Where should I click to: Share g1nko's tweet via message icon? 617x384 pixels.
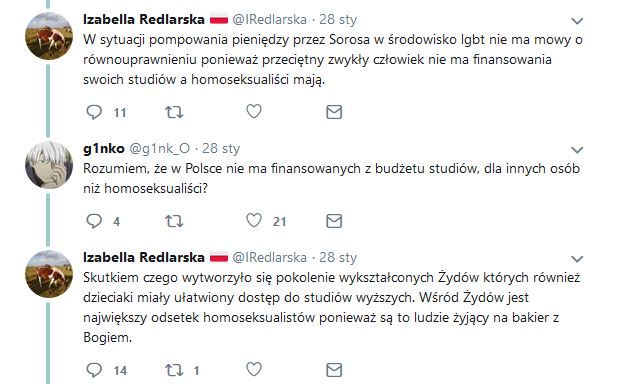(334, 221)
